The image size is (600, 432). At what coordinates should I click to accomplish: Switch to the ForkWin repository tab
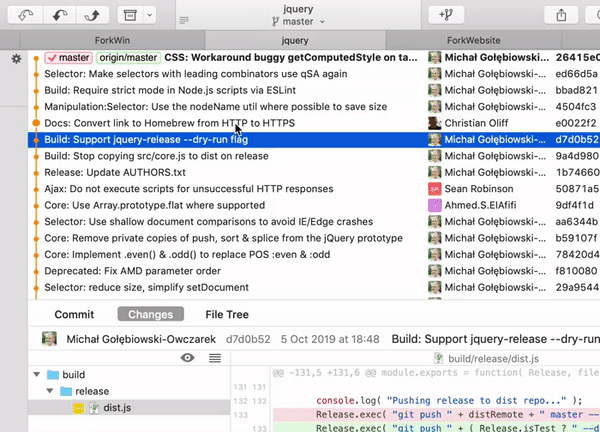pyautogui.click(x=112, y=40)
